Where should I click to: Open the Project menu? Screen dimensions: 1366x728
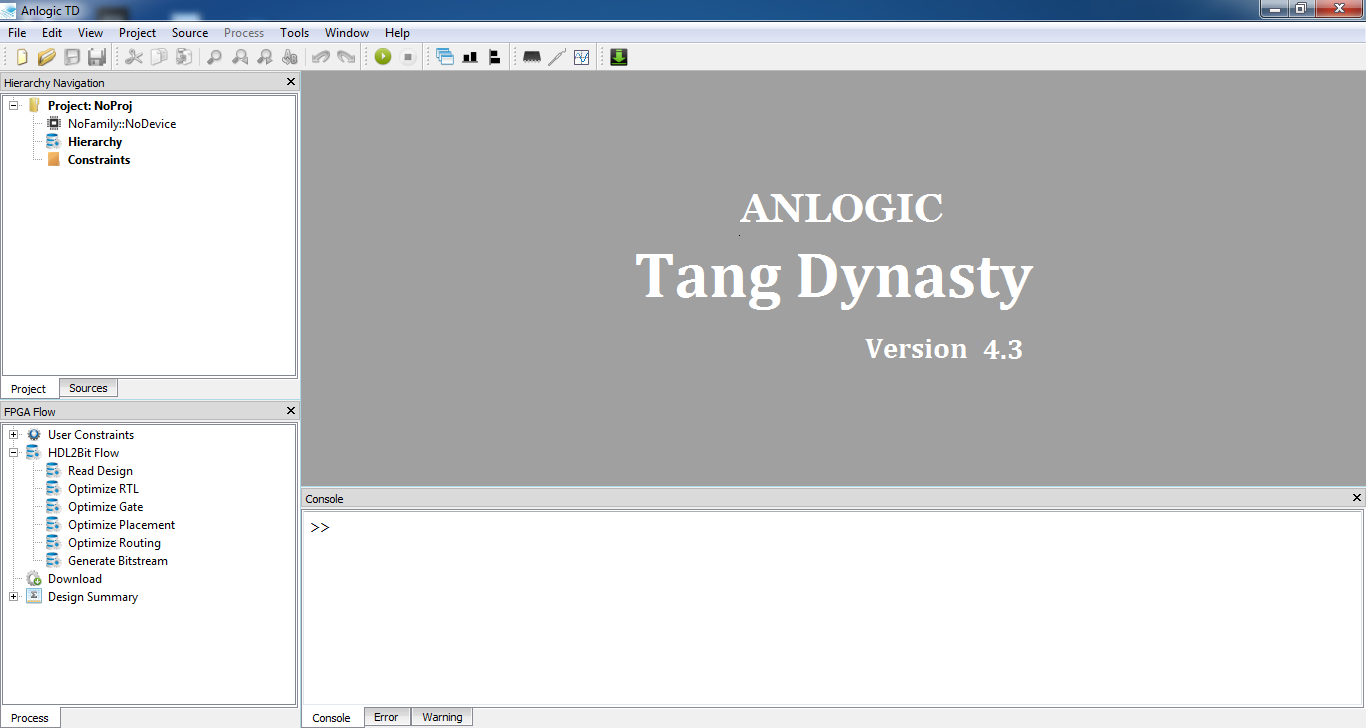pos(138,33)
